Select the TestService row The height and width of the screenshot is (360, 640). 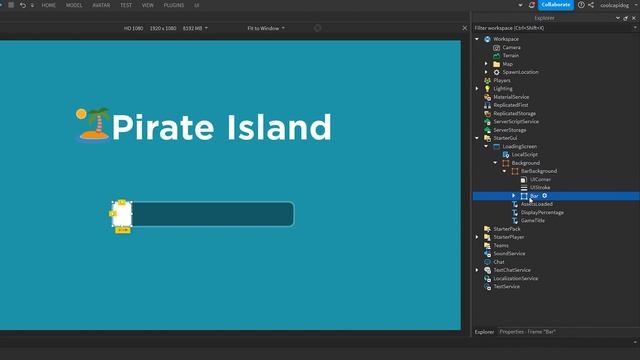[556, 287]
